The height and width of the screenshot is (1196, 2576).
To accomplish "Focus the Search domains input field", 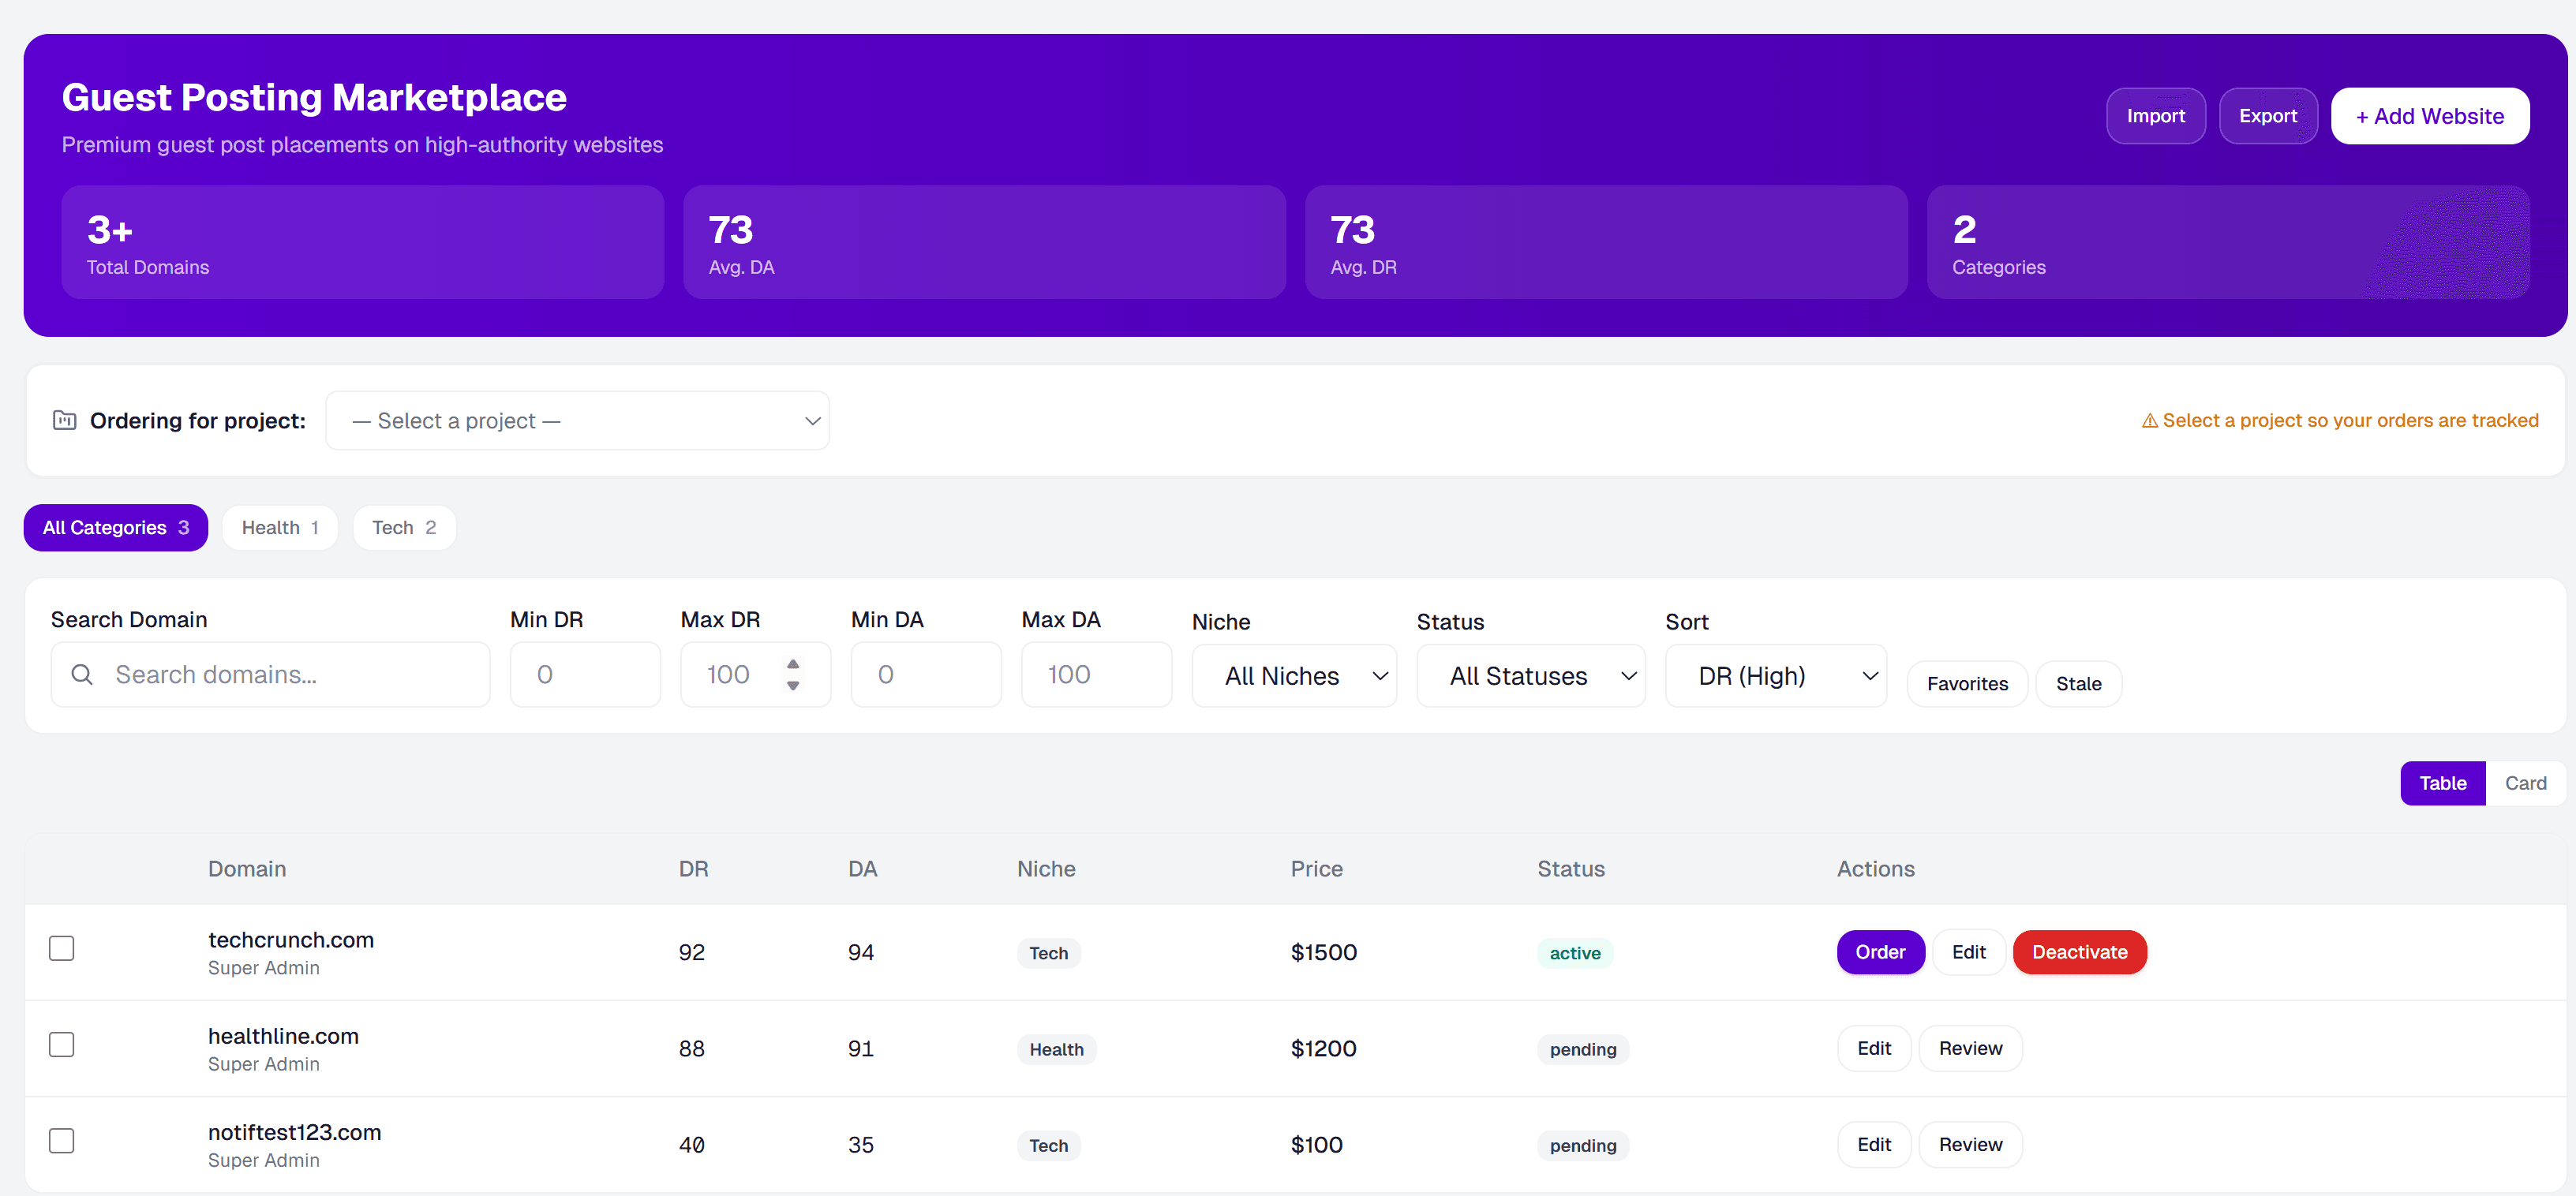I will [270, 675].
